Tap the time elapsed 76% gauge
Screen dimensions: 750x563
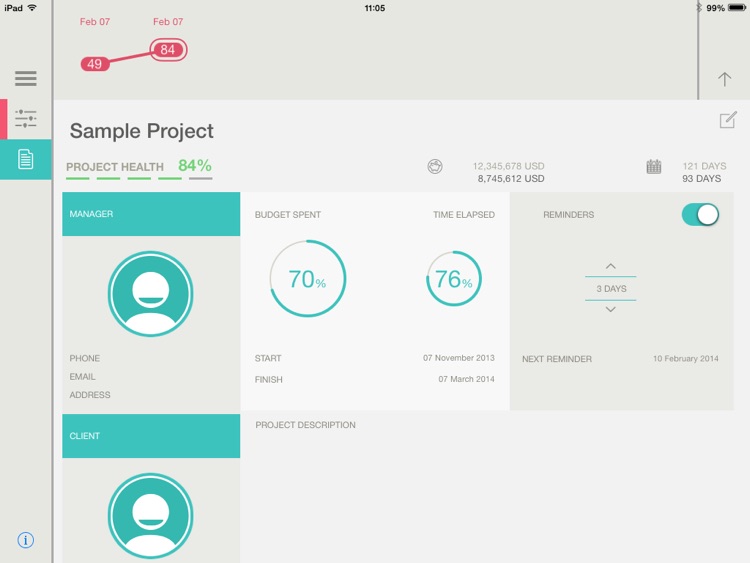tap(454, 278)
